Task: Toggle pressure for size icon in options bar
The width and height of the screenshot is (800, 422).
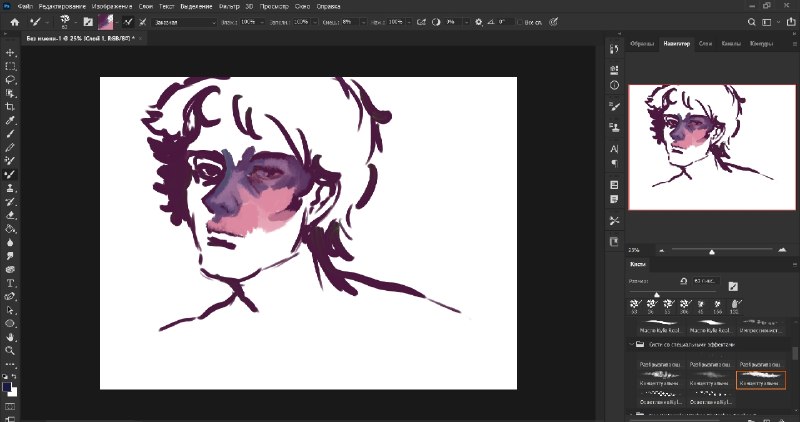Action: click(x=554, y=22)
